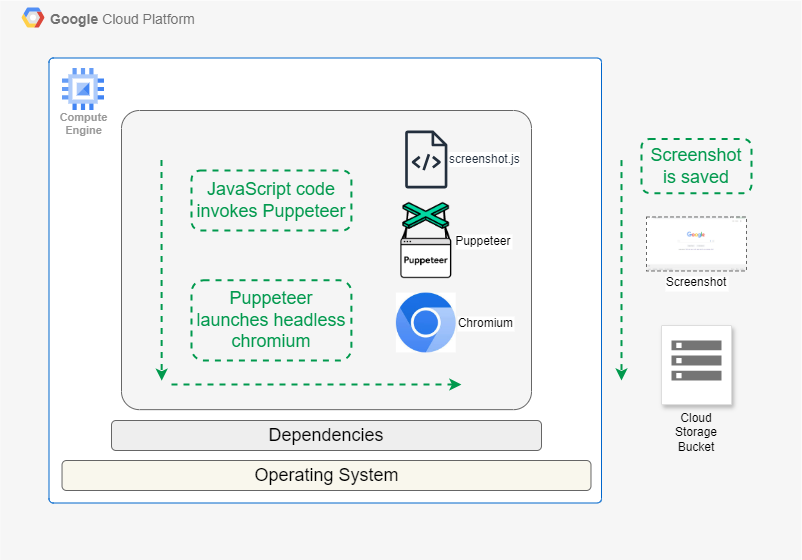The image size is (802, 560).
Task: Click the 'Google Cloud Platform' title text
Action: tap(122, 19)
